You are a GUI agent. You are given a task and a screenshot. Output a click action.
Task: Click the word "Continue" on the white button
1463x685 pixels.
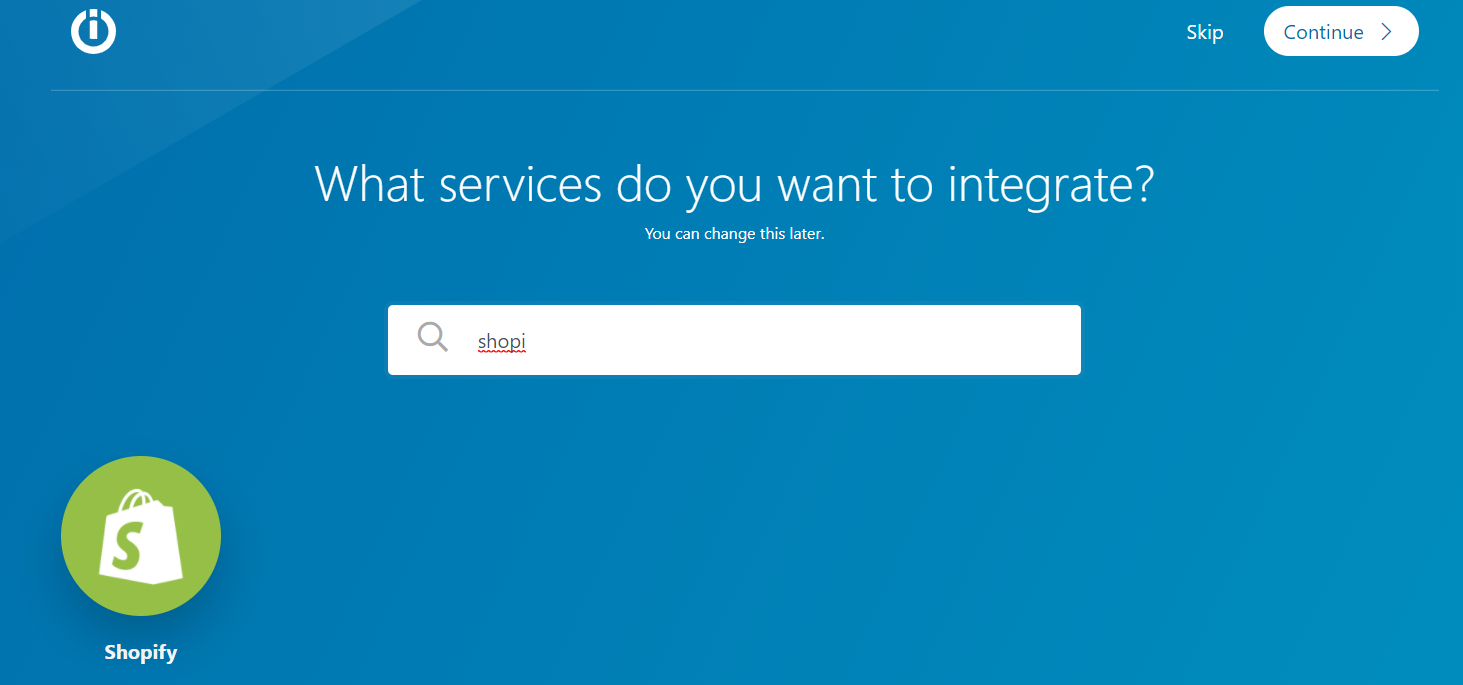pyautogui.click(x=1323, y=32)
